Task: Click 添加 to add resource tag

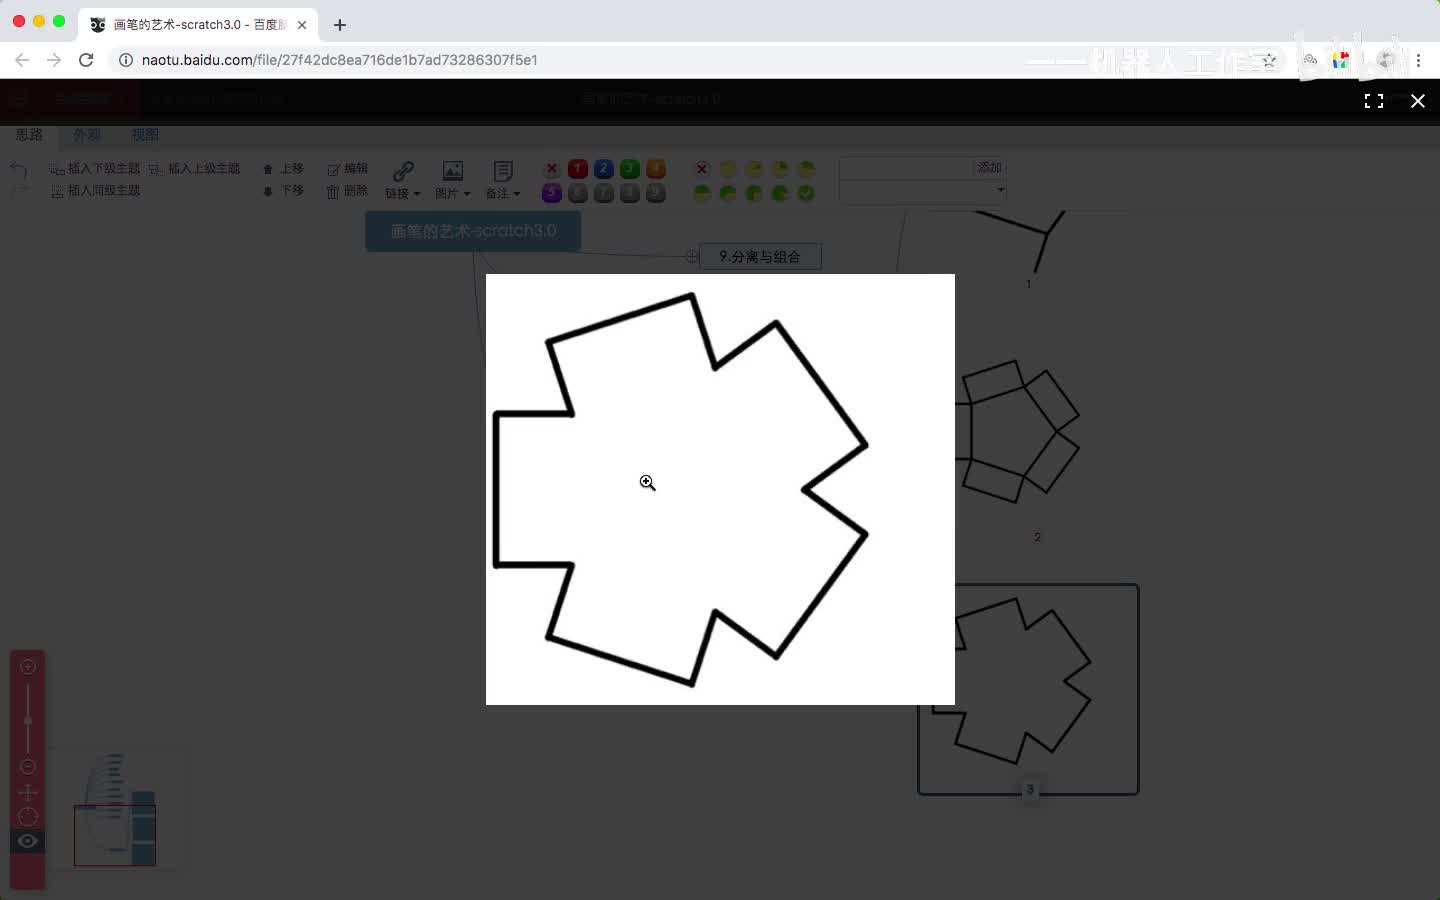Action: coord(990,167)
